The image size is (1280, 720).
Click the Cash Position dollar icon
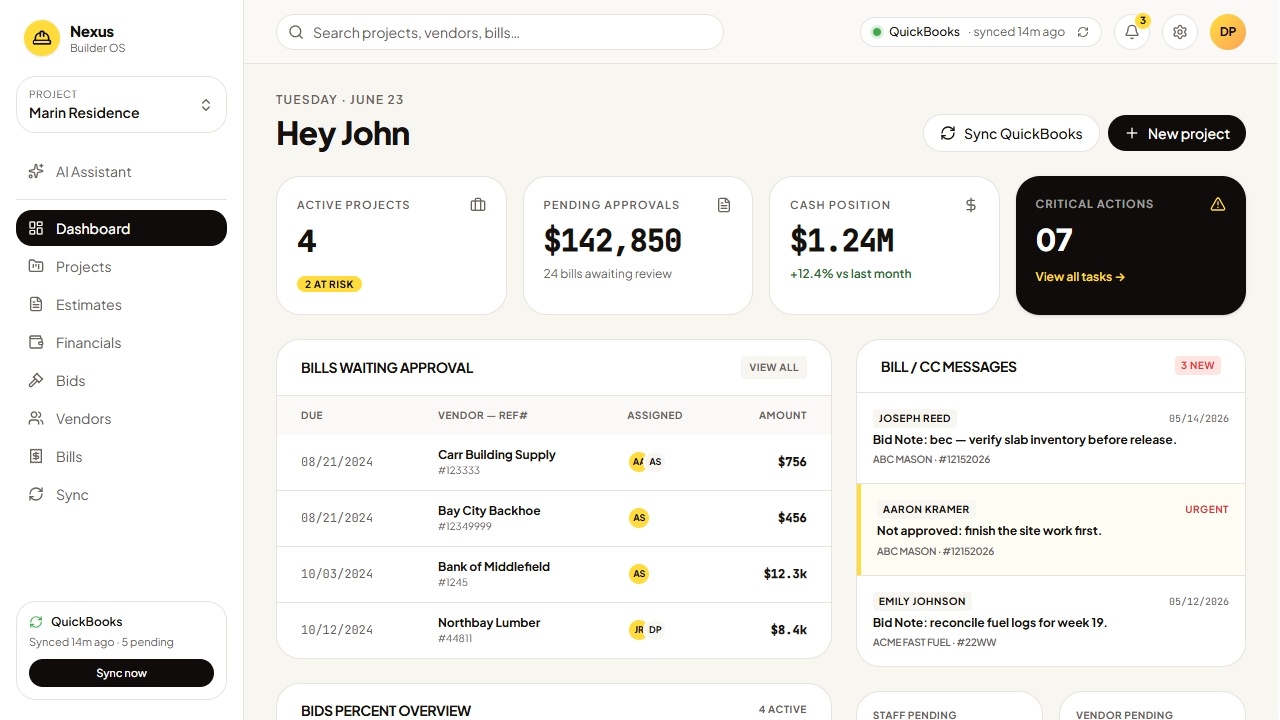pyautogui.click(x=970, y=205)
